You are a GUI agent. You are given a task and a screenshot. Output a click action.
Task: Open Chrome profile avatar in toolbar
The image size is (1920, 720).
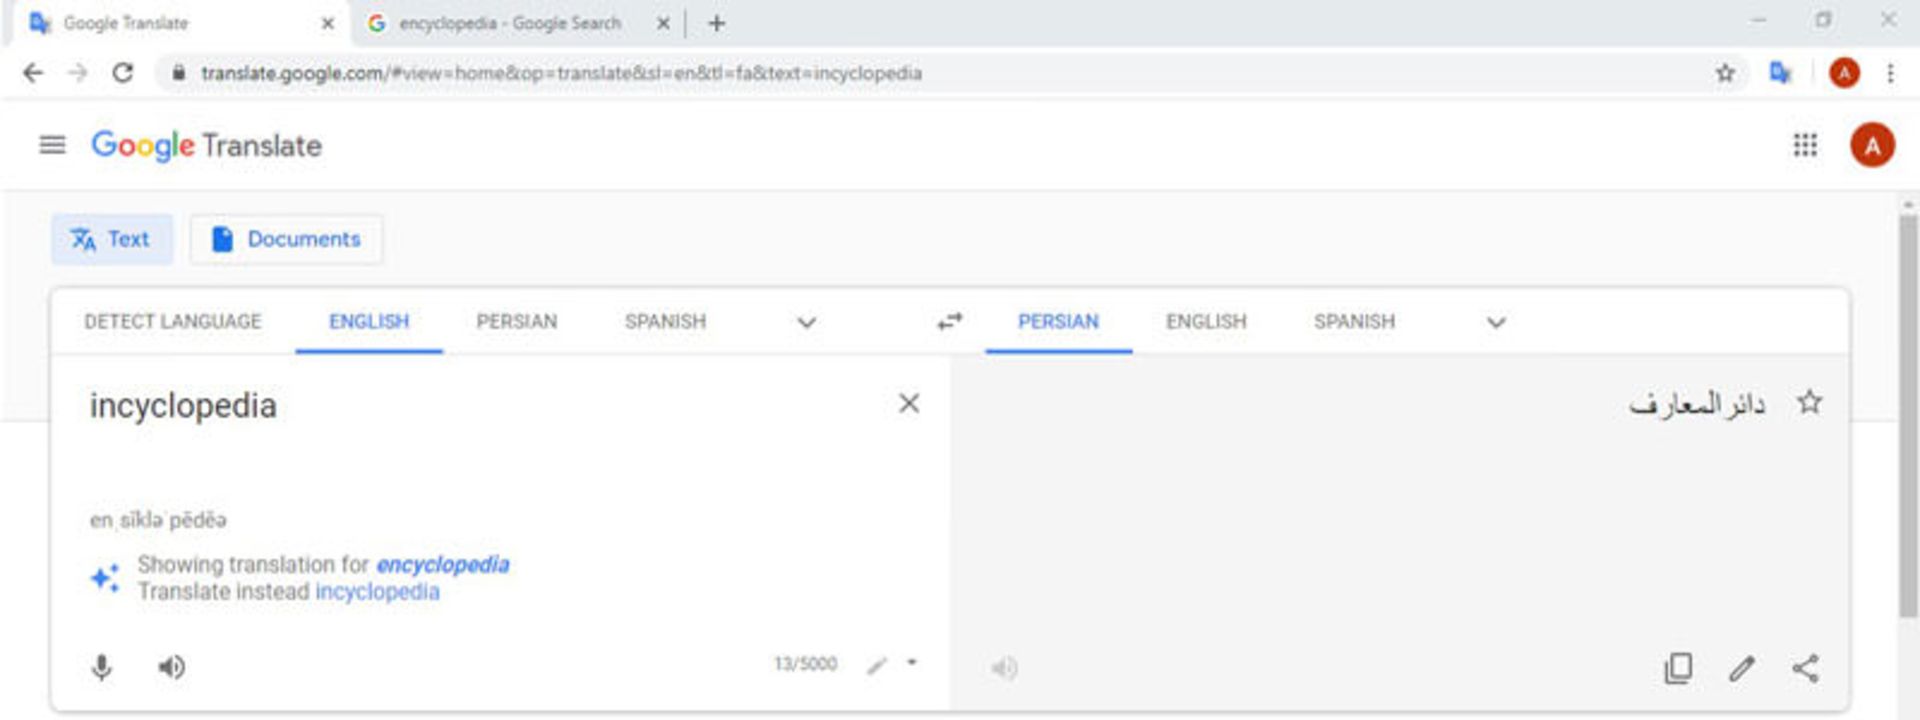[x=1844, y=73]
